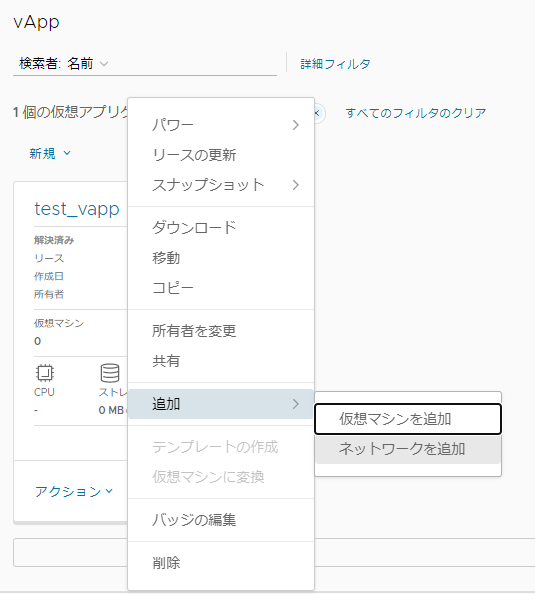Viewport: 535px width, 594px height.
Task: Click 追加 submenu chevron arrow
Action: coord(296,404)
